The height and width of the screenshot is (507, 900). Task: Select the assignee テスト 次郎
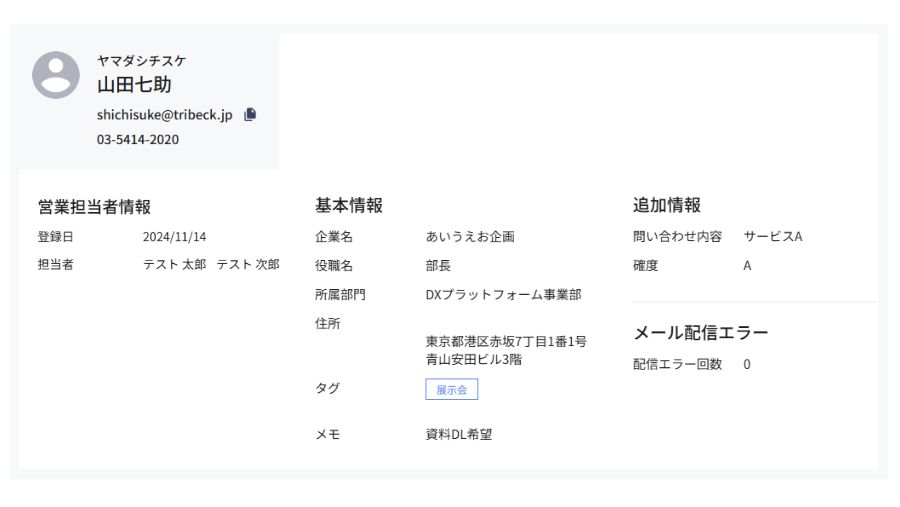pyautogui.click(x=248, y=265)
